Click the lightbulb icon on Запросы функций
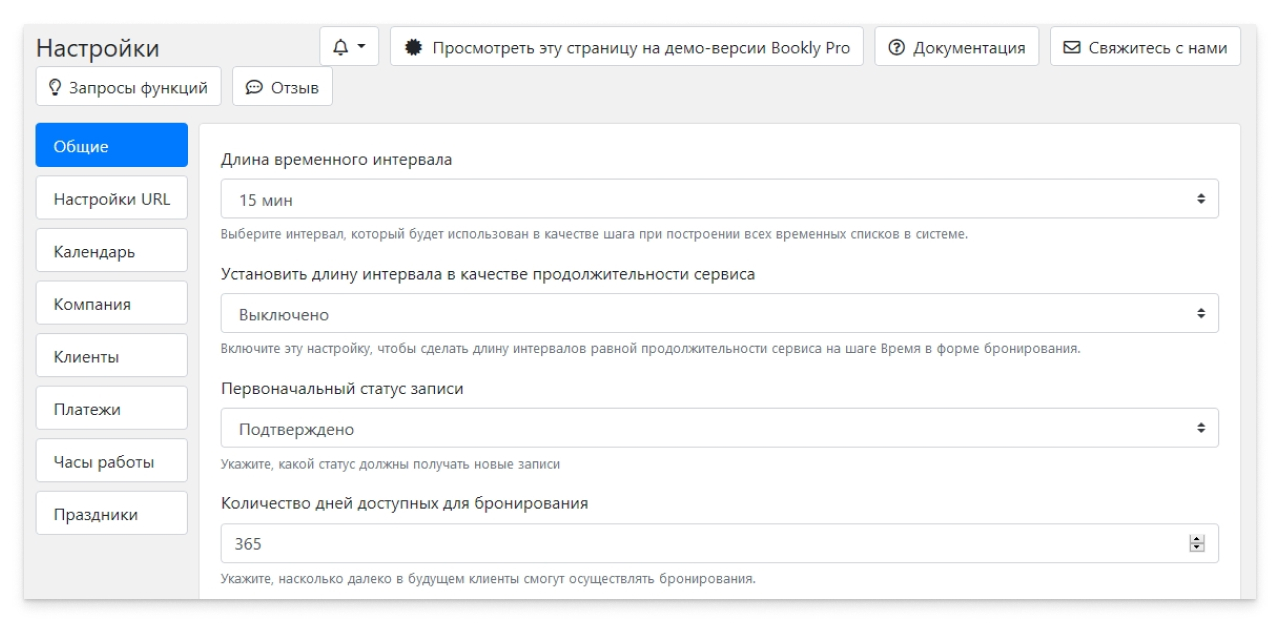This screenshot has width=1280, height=623. pyautogui.click(x=55, y=89)
